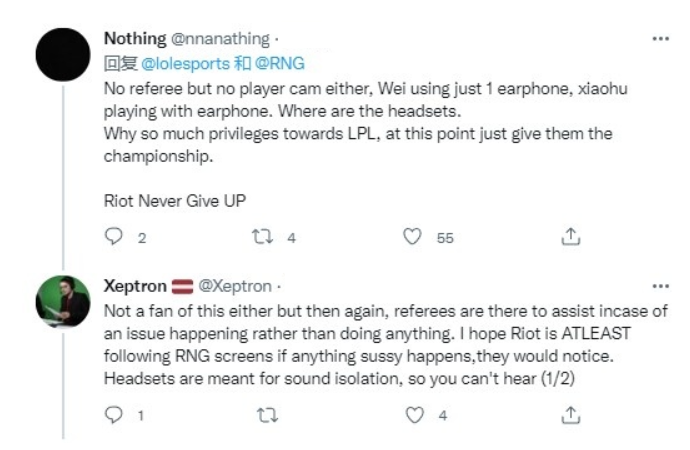
Task: Open Nothing's black profile avatar
Action: point(64,54)
